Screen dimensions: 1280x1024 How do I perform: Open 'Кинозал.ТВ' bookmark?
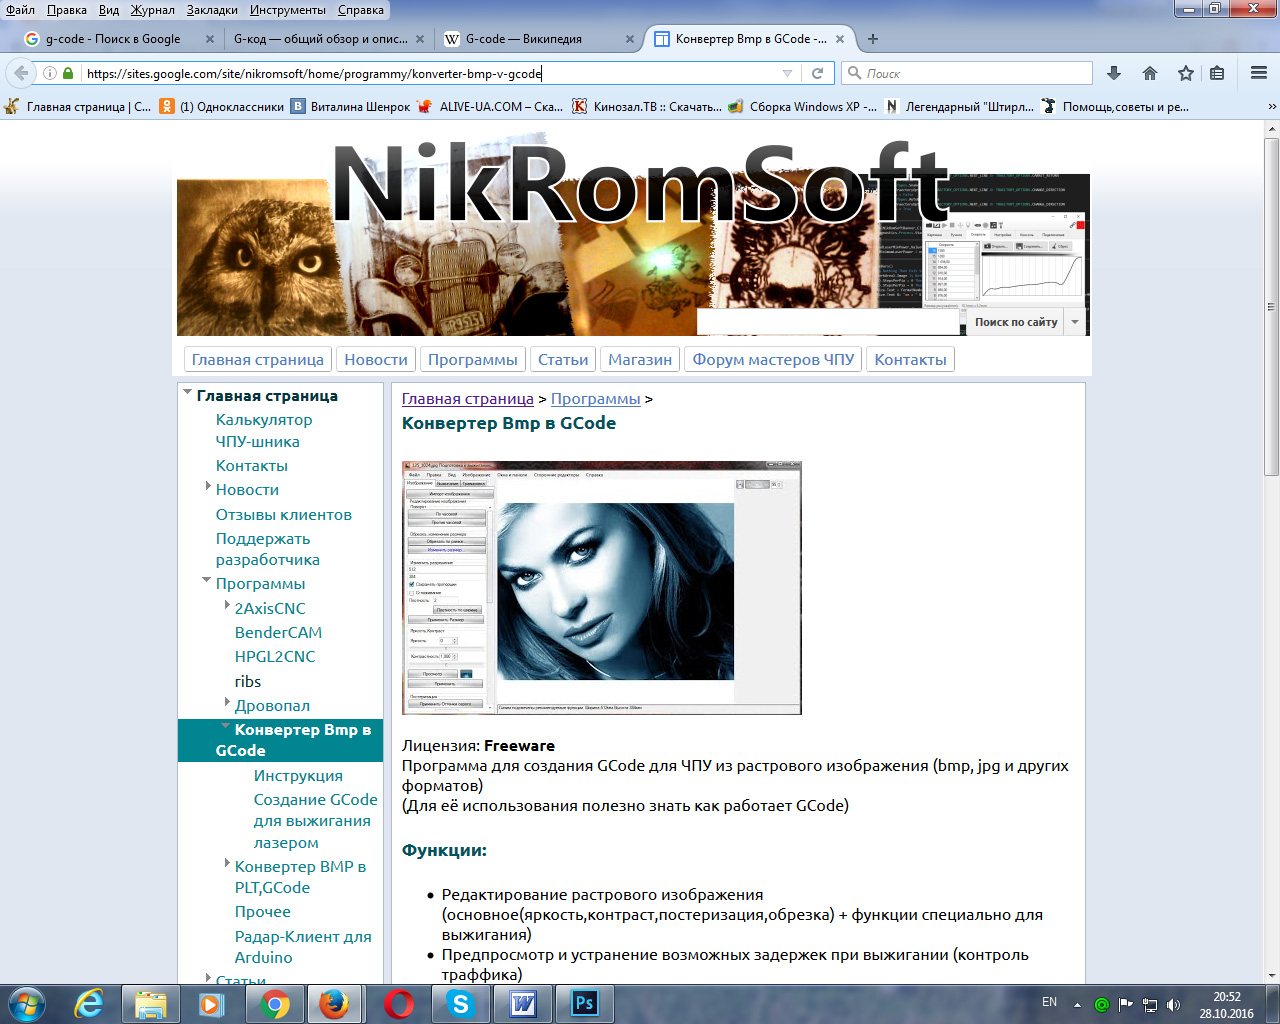(x=647, y=106)
